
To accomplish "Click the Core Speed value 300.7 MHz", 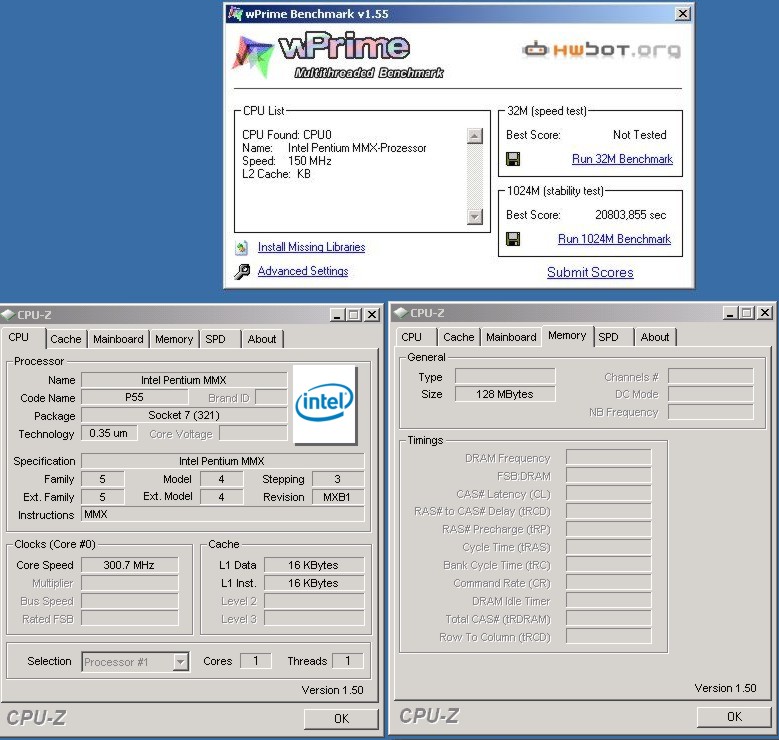I will [129, 565].
